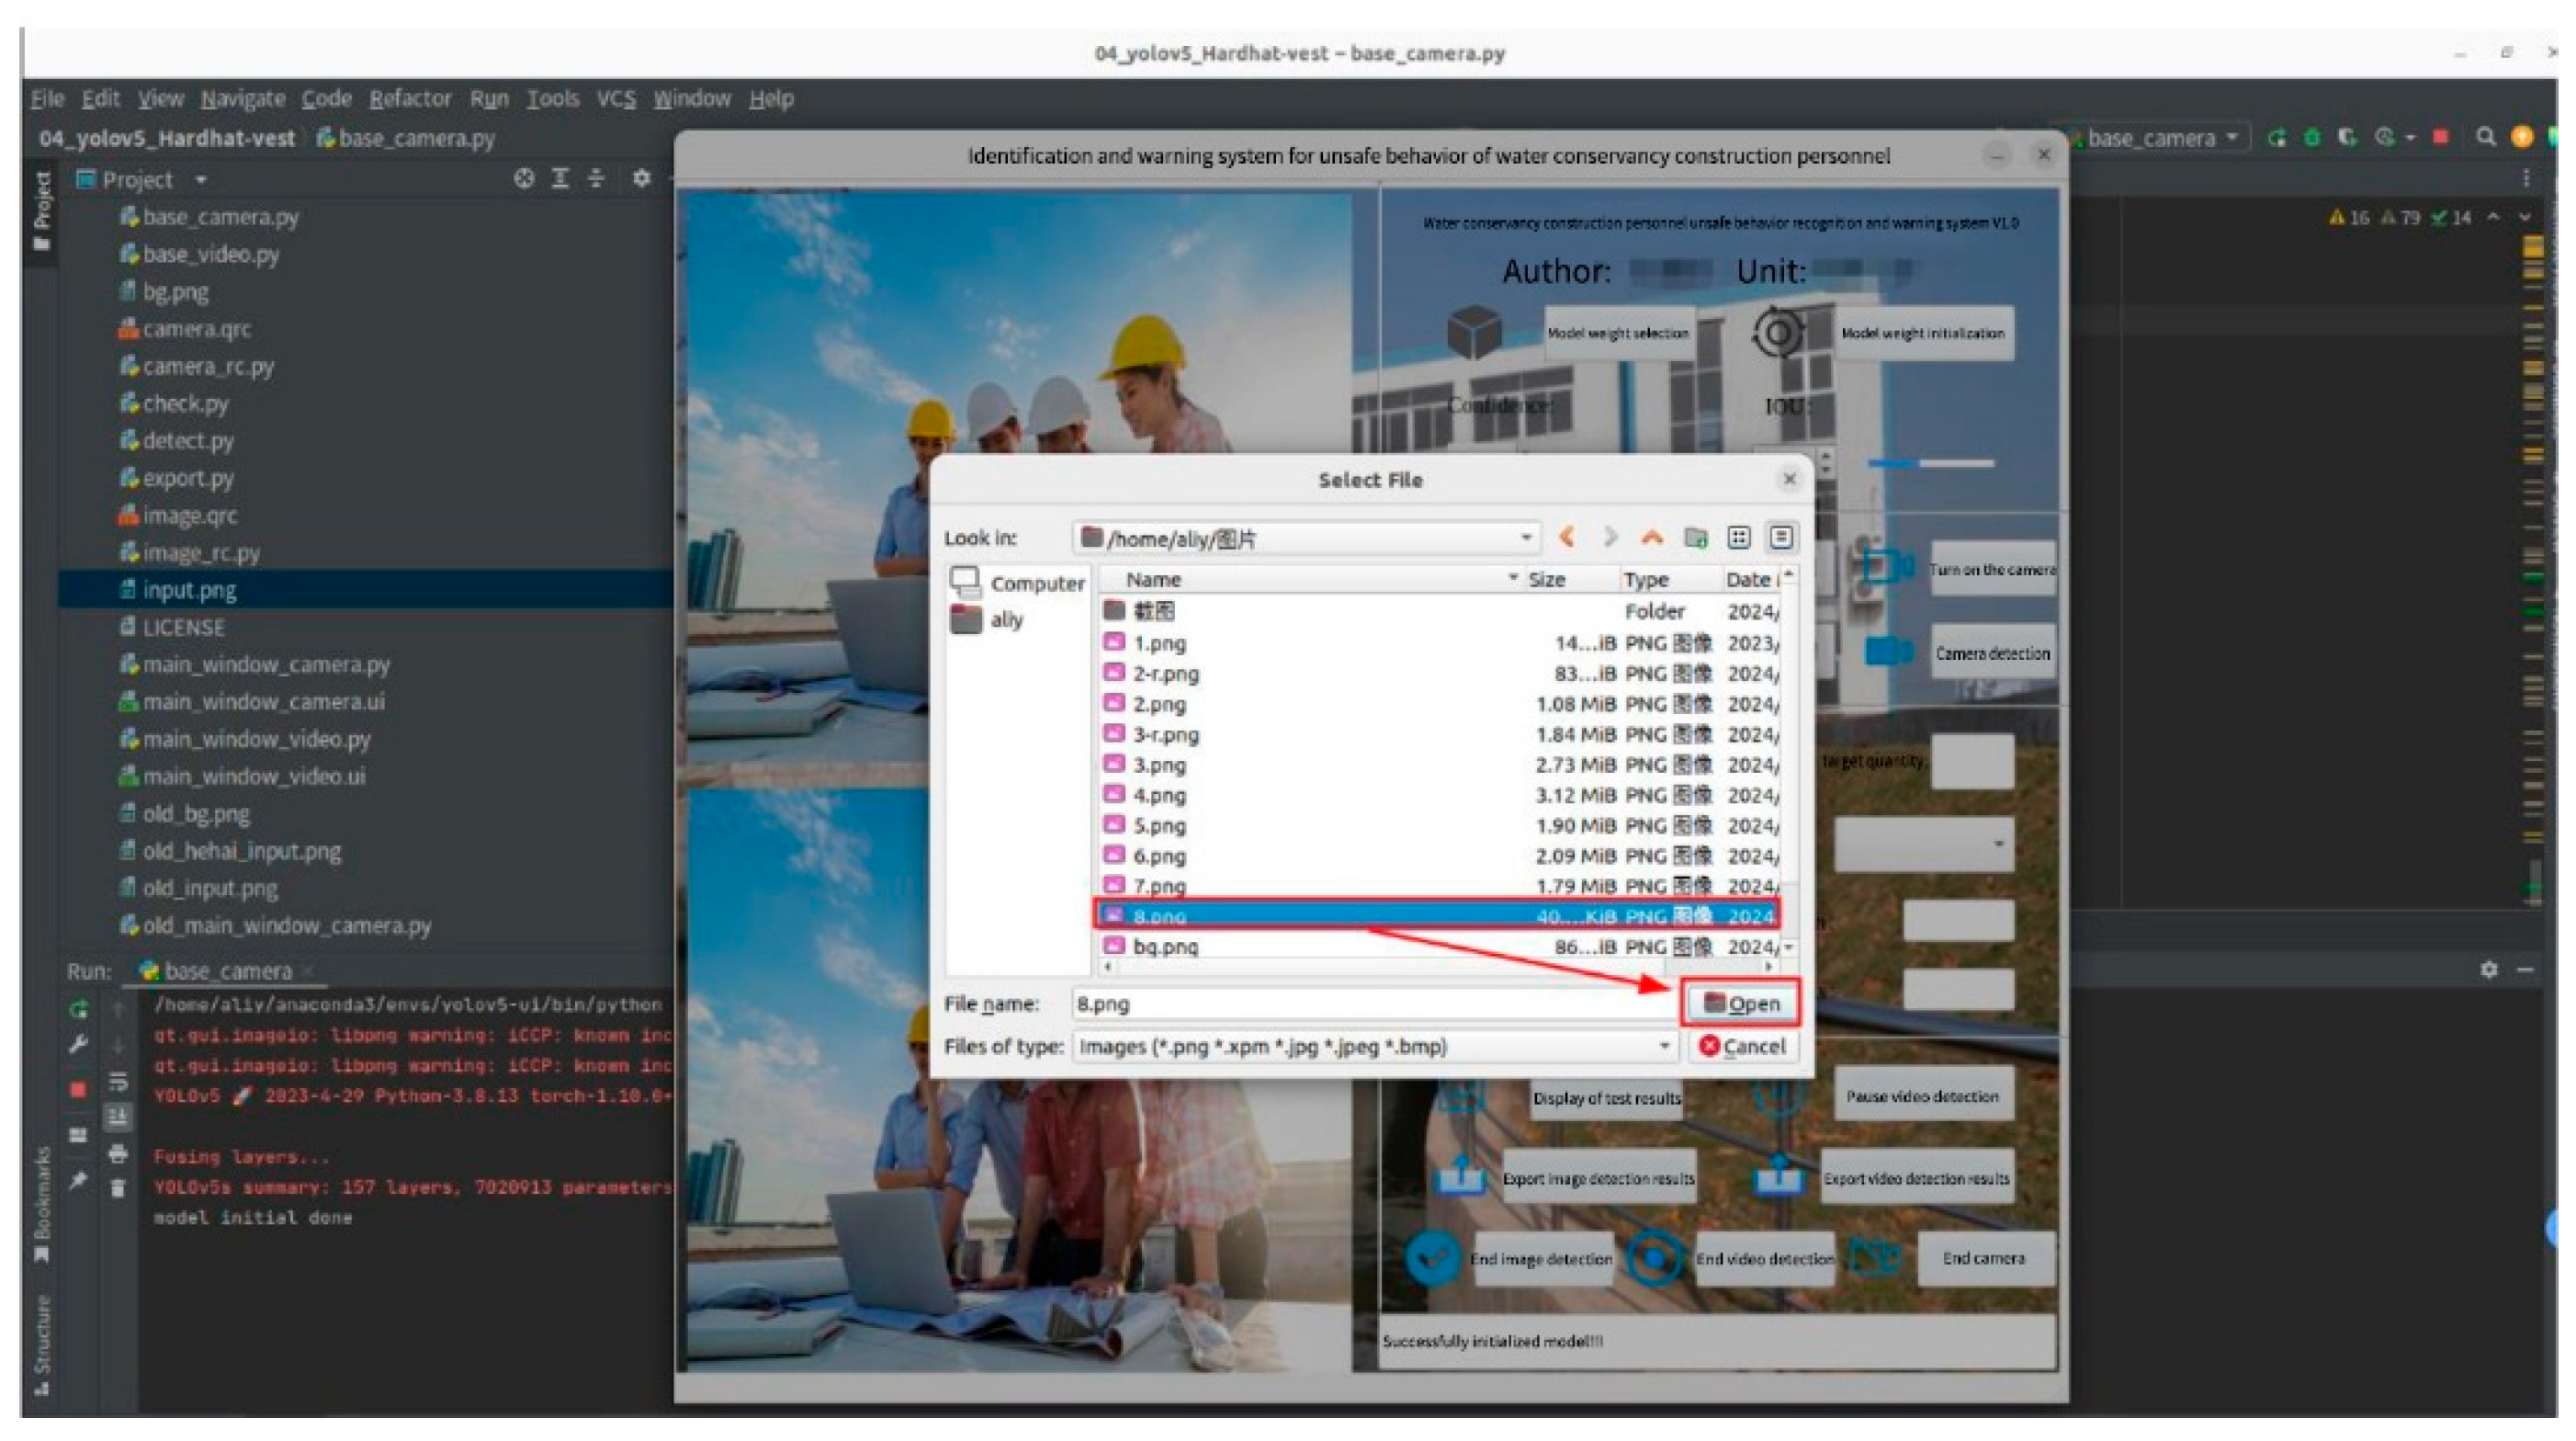Create a new folder in file dialog
Image resolution: width=2576 pixels, height=1441 pixels.
click(1695, 538)
